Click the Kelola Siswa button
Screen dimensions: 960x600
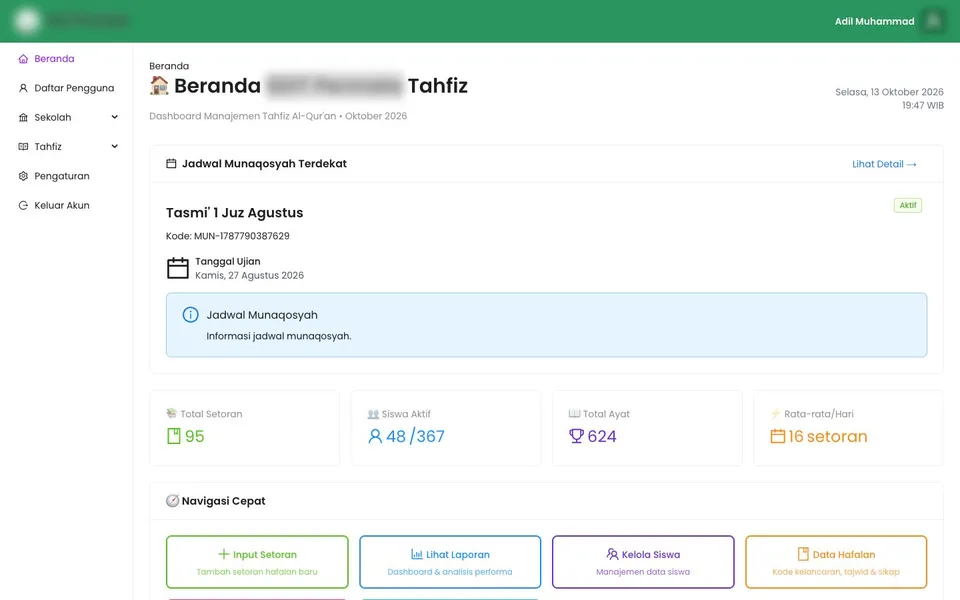[x=643, y=562]
